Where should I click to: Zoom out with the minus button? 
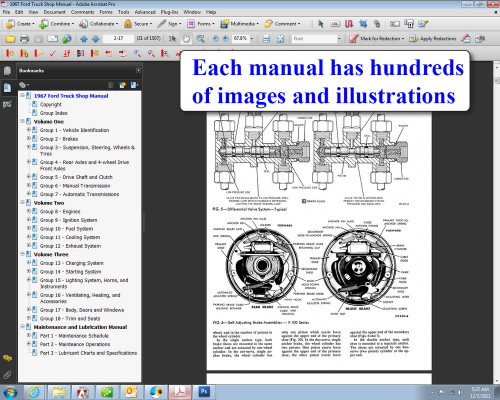(x=216, y=39)
